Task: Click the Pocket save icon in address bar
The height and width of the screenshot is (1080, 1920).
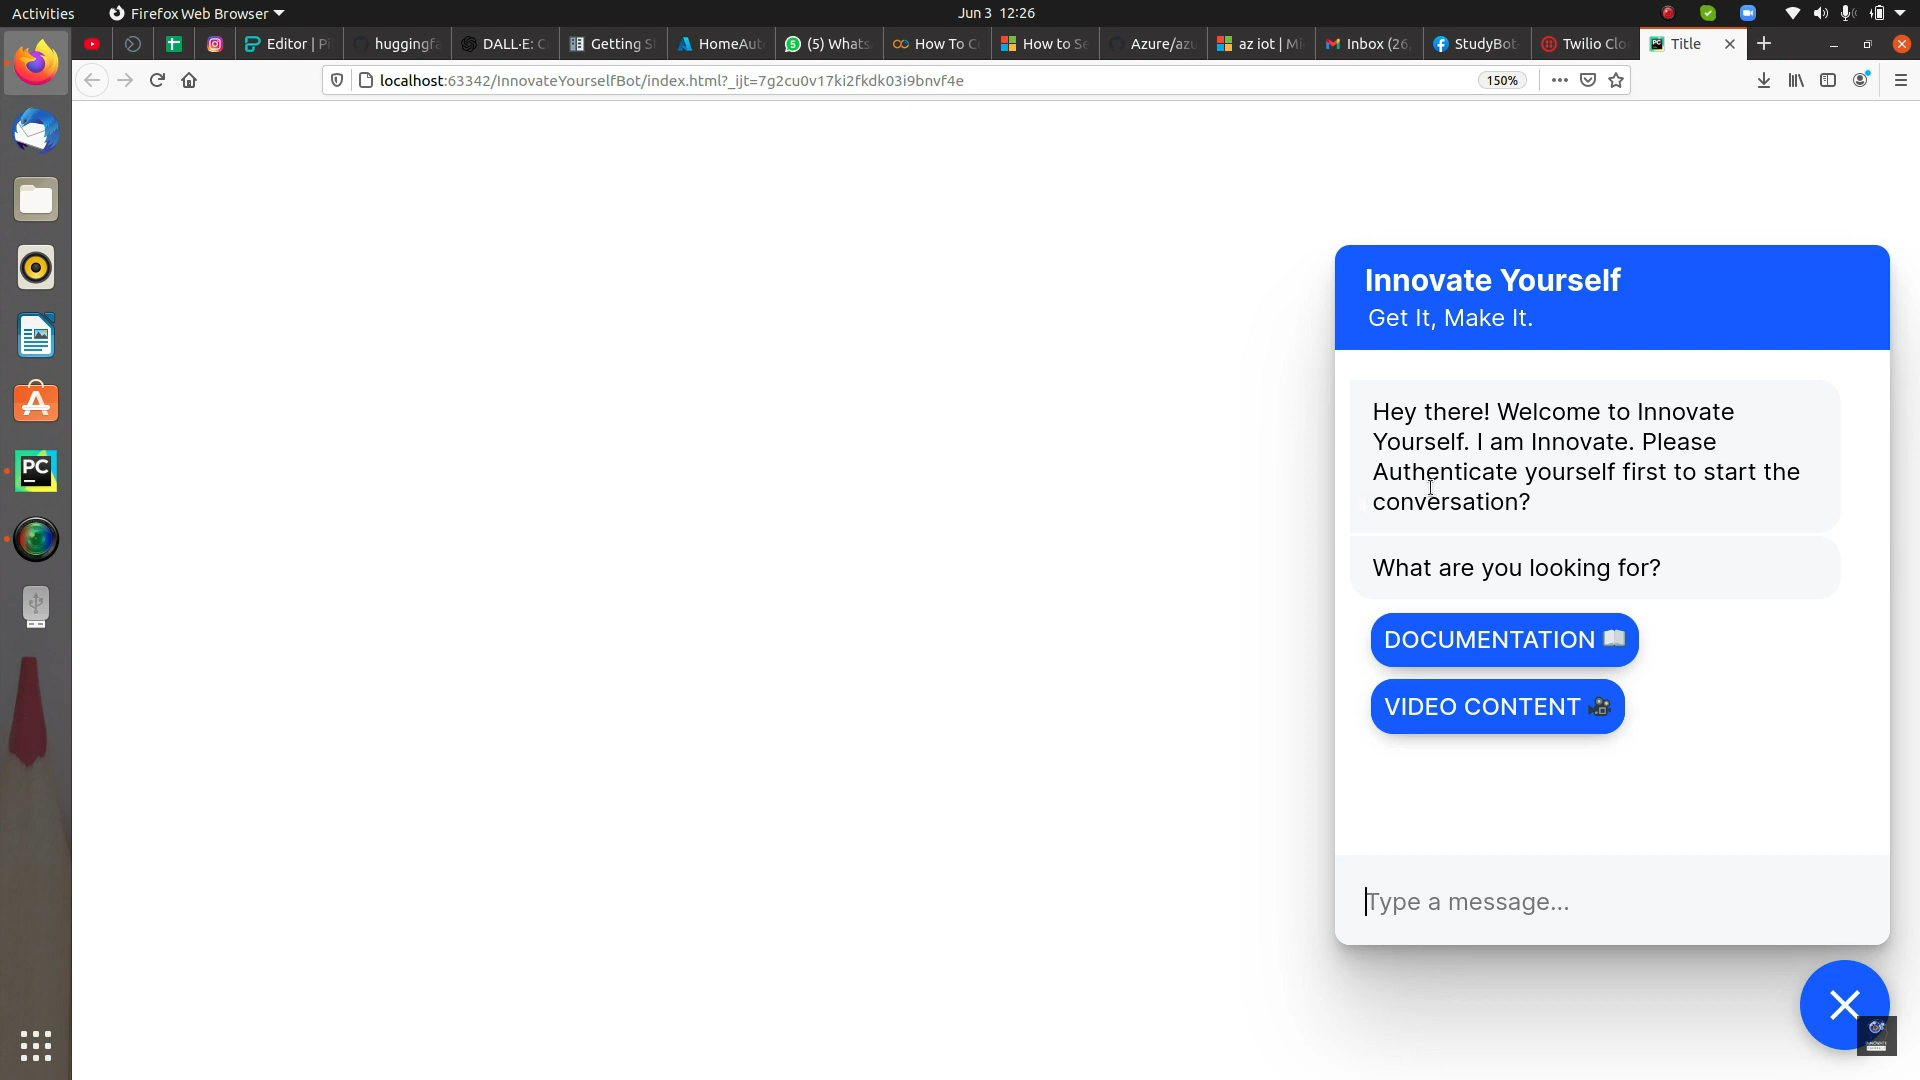Action: tap(1588, 80)
